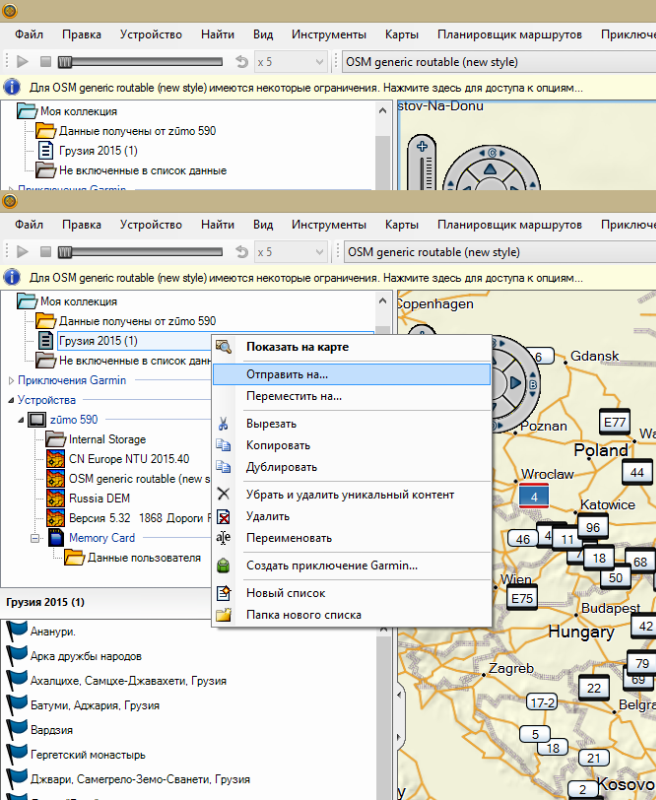Click the OSM restrictions notice in lower window

click(306, 278)
